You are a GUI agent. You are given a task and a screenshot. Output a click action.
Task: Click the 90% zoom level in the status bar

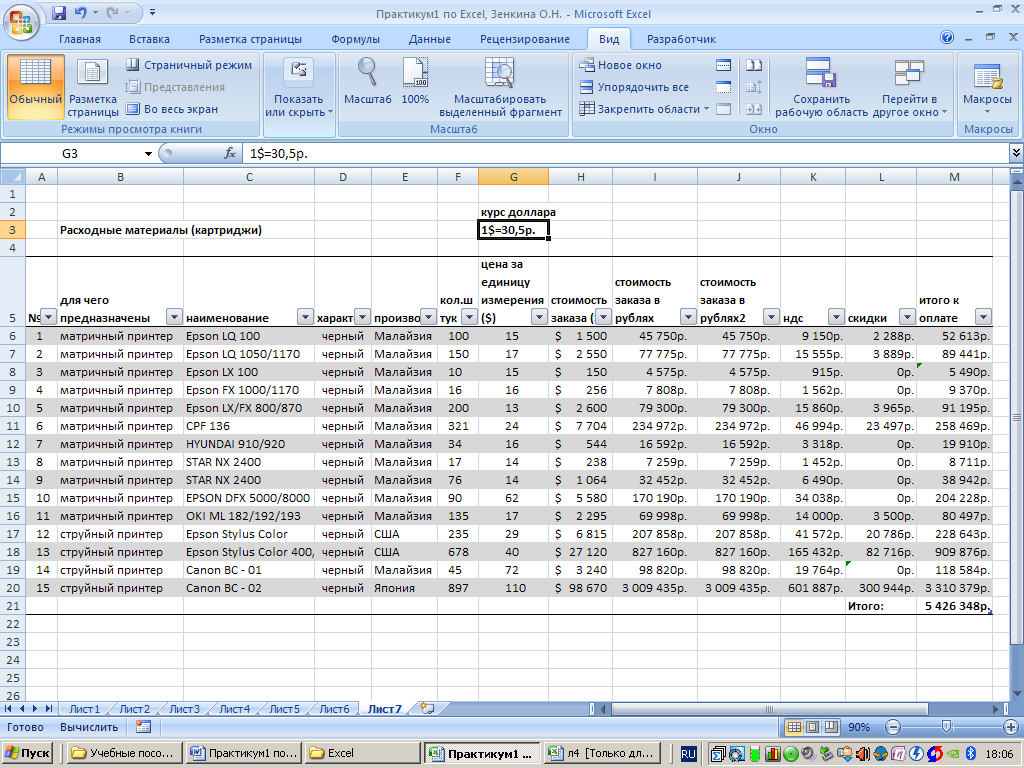click(x=859, y=727)
